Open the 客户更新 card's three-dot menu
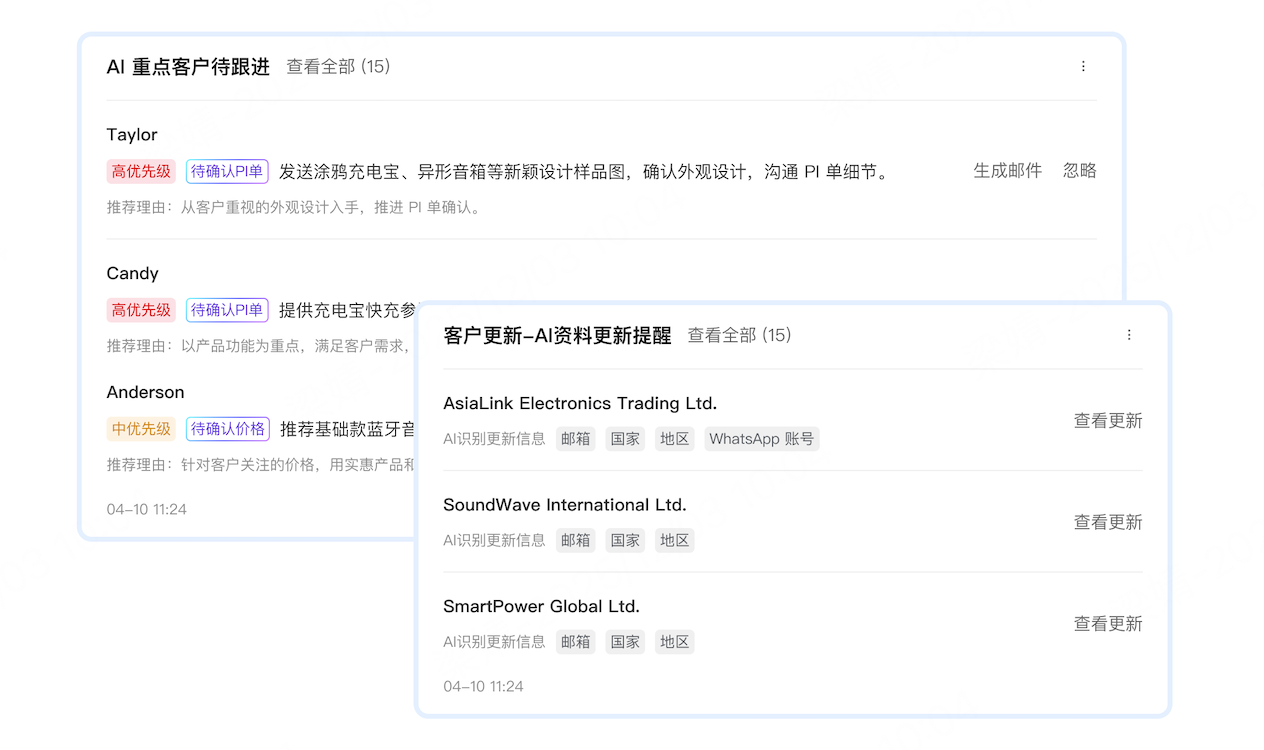 (1129, 336)
